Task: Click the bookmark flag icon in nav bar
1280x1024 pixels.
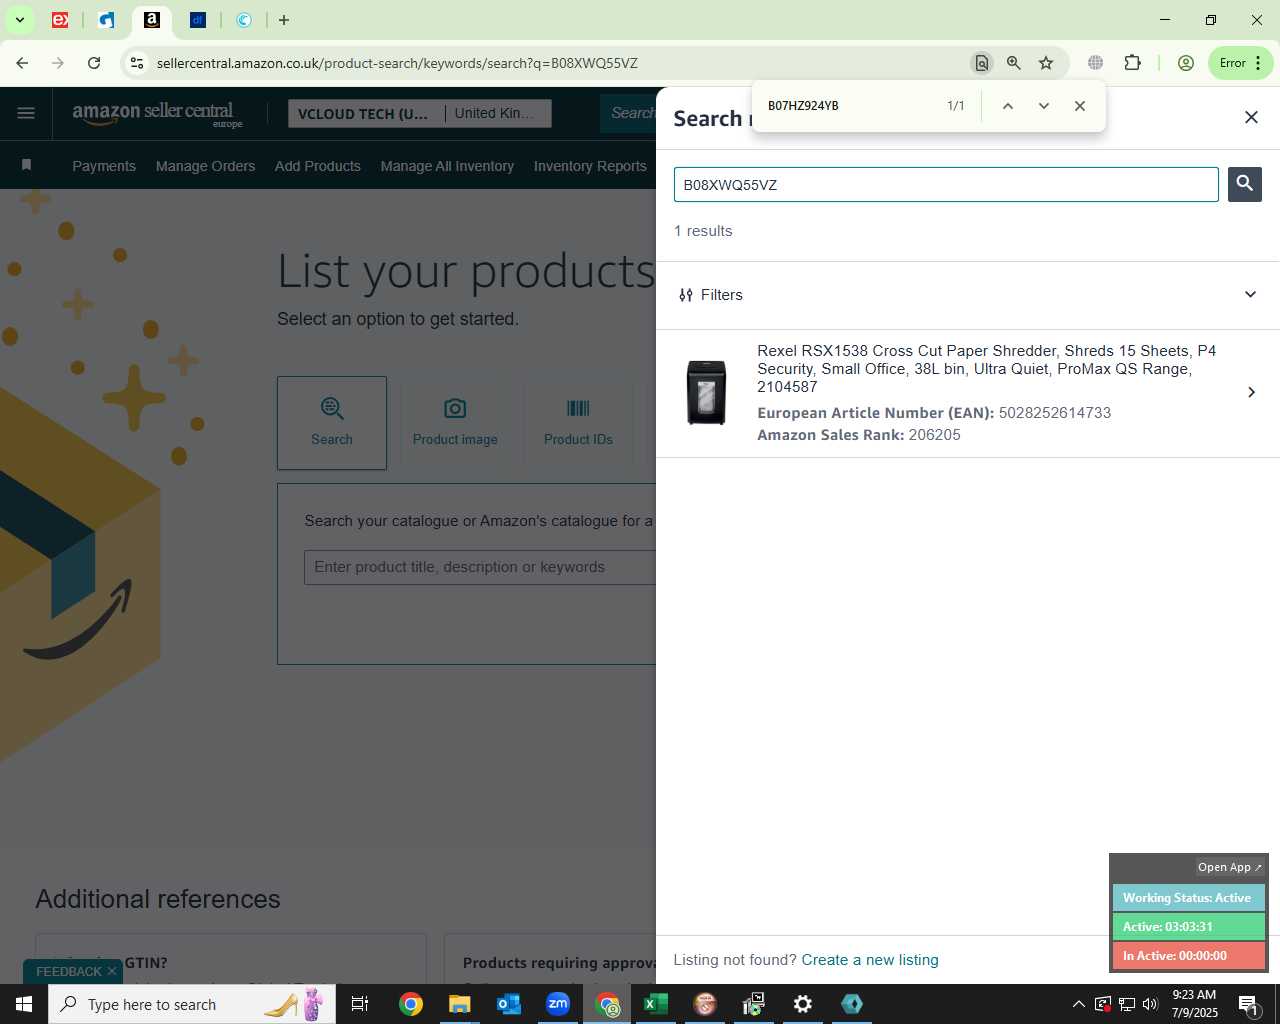Action: (27, 165)
